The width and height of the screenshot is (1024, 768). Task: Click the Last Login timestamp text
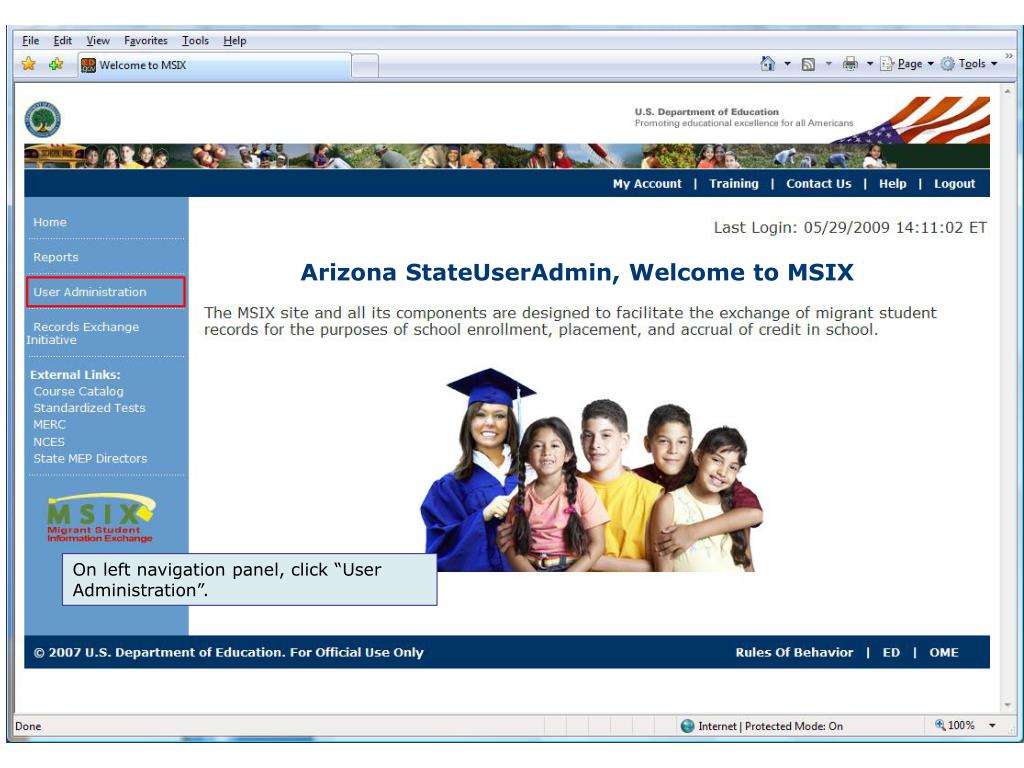click(850, 227)
